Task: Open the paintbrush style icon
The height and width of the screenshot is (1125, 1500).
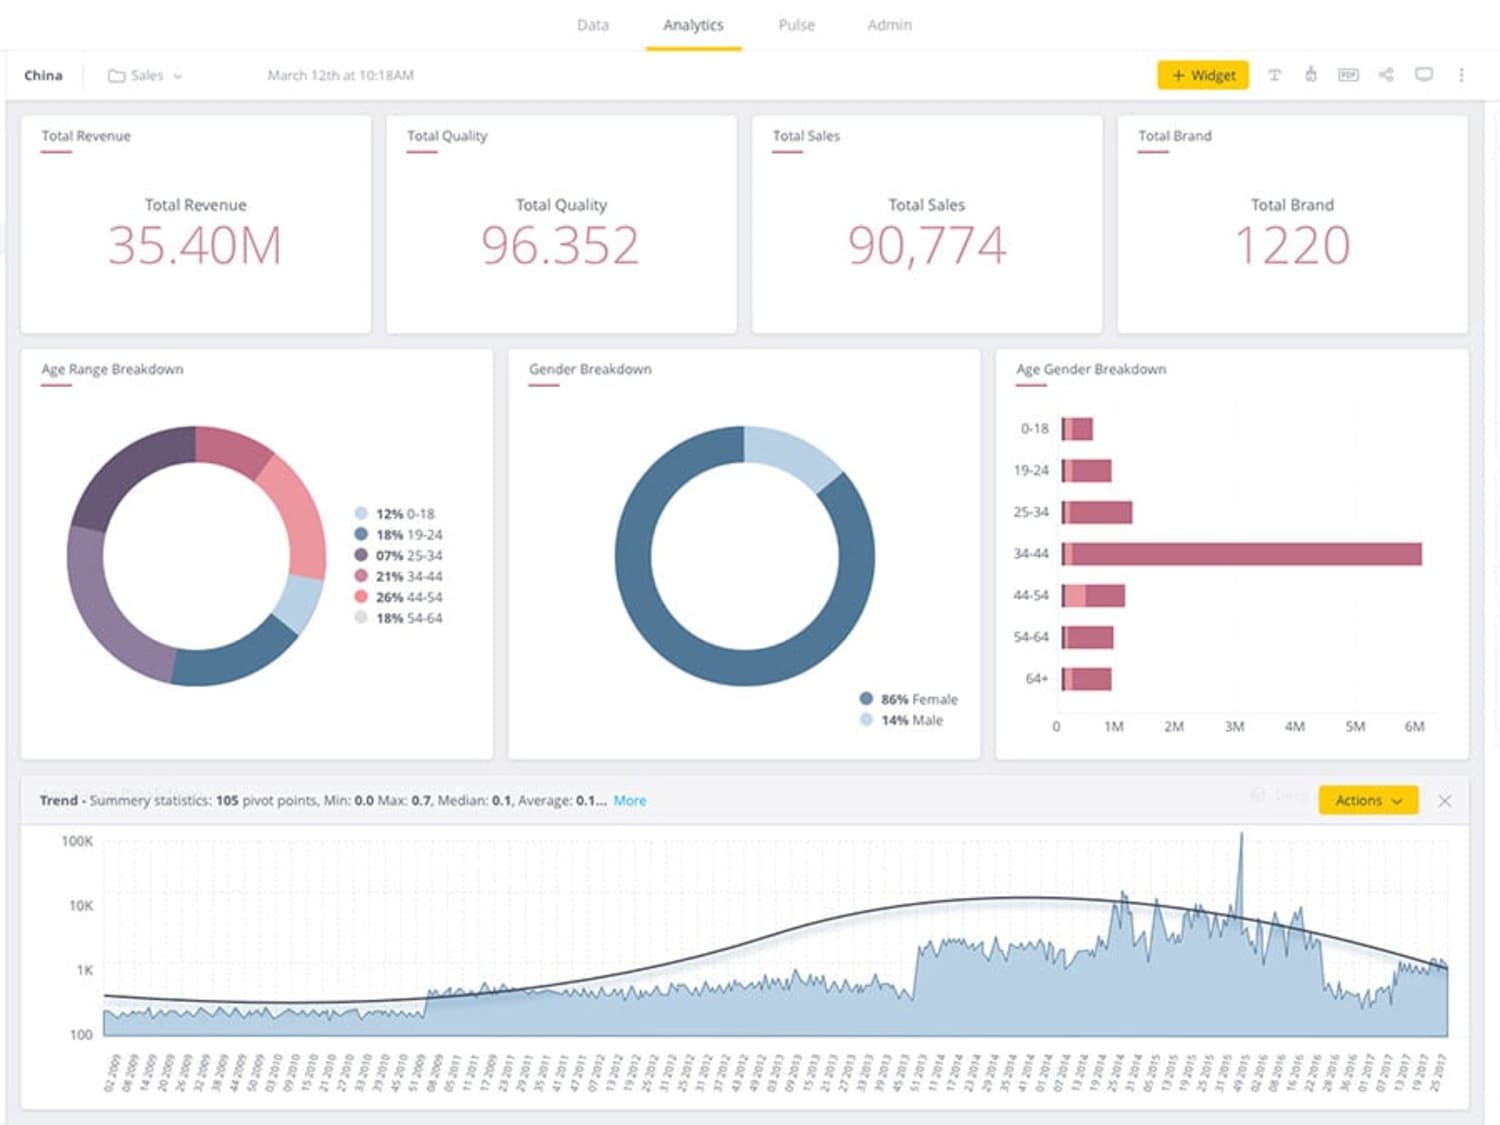Action: tap(1310, 75)
